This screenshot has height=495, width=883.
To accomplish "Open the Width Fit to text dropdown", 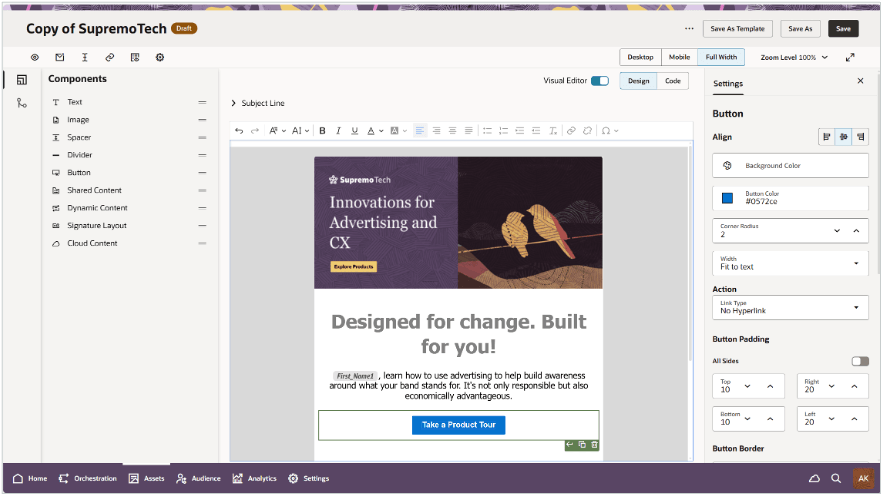I will click(x=790, y=264).
